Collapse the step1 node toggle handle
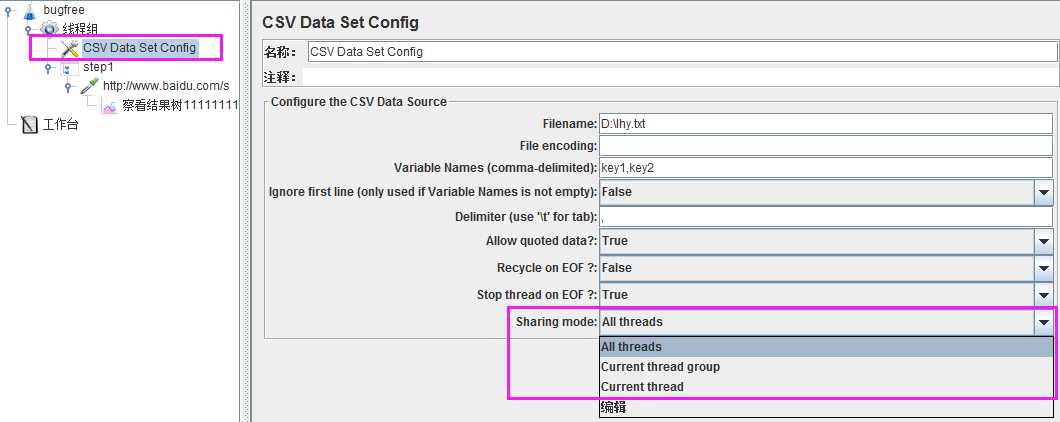This screenshot has height=422, width=1060. (48, 68)
